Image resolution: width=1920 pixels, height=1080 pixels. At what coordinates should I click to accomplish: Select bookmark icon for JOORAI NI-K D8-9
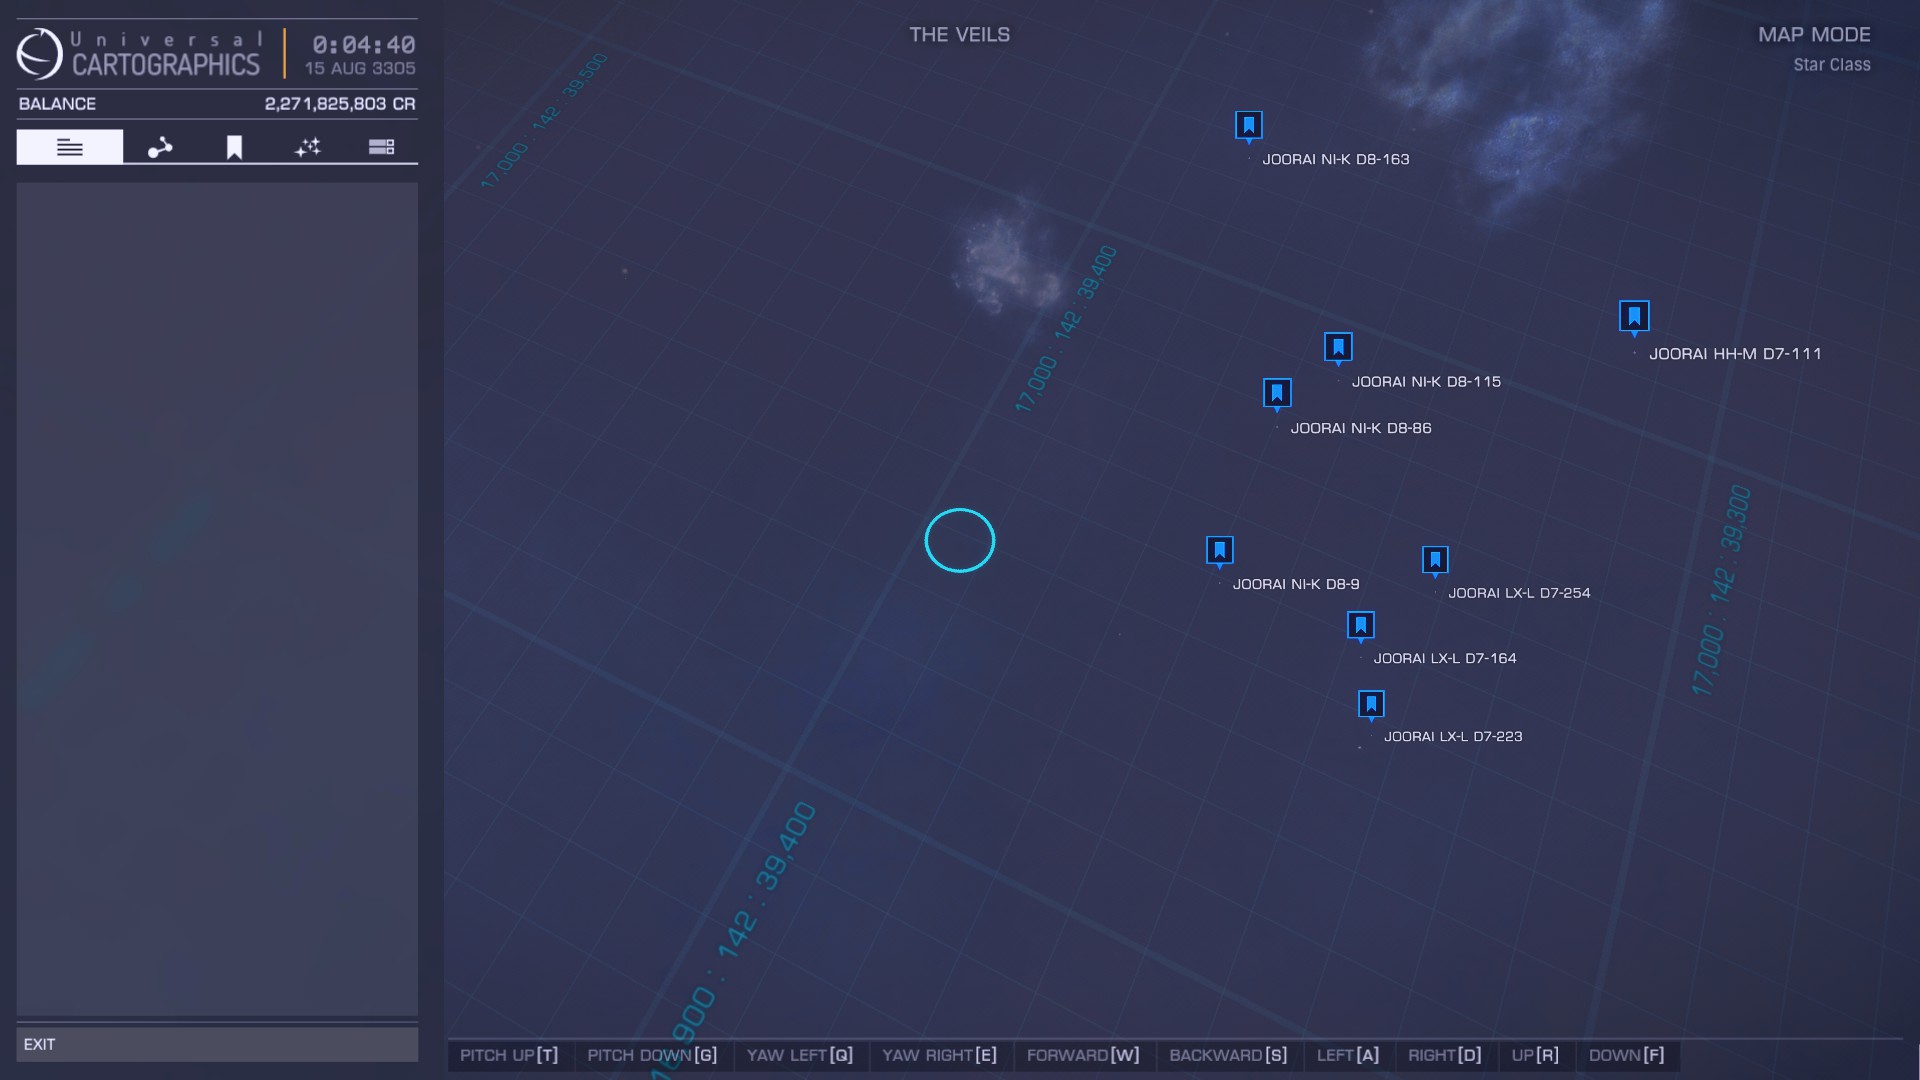tap(1219, 550)
